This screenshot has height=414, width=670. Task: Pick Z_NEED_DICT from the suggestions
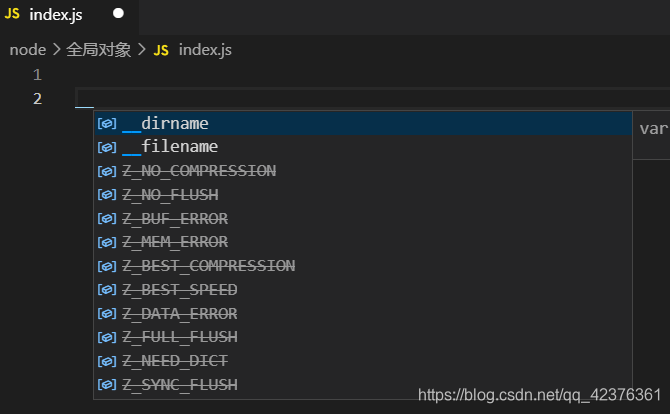click(363, 361)
